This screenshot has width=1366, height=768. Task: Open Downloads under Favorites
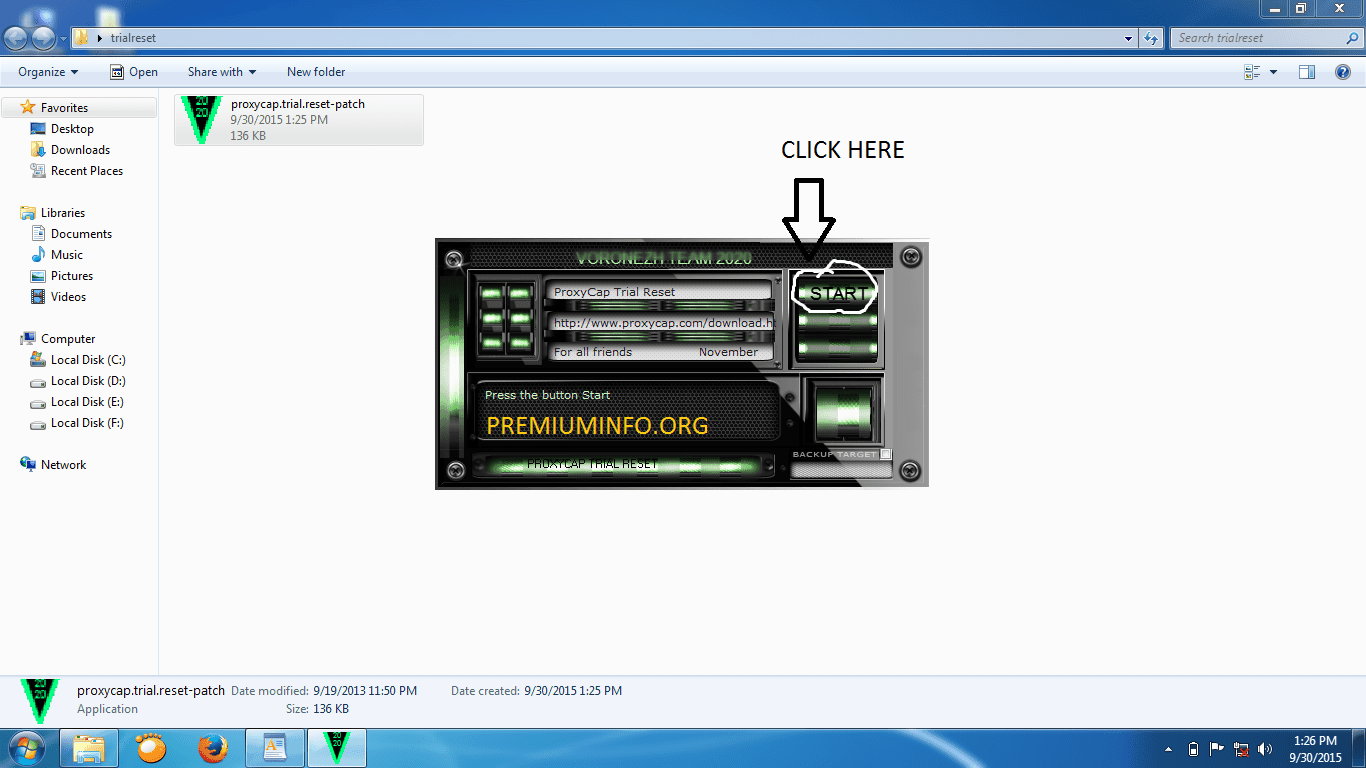coord(80,150)
